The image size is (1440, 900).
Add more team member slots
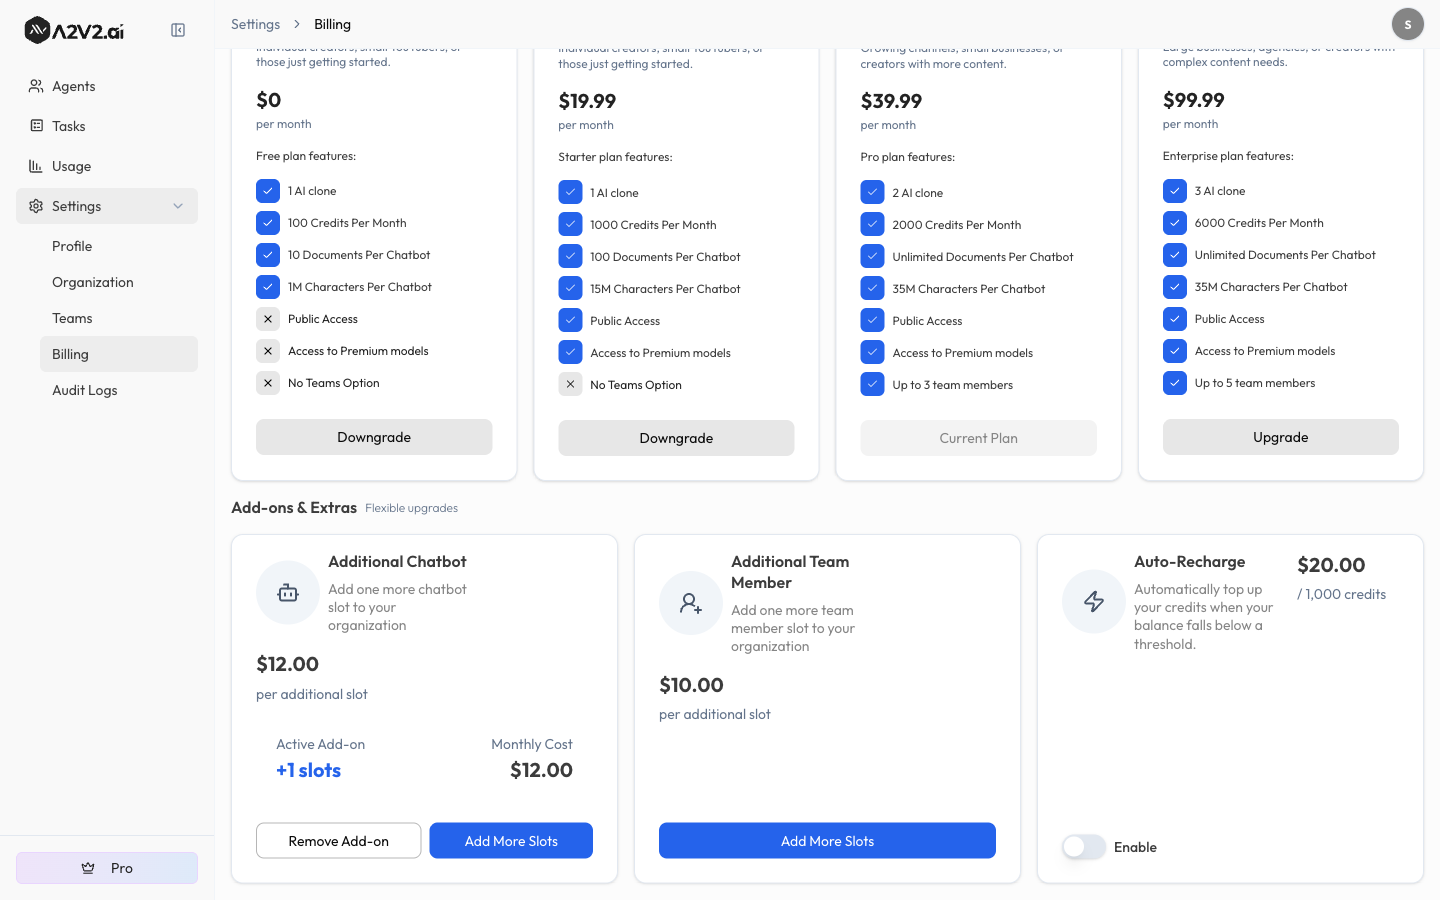(827, 841)
